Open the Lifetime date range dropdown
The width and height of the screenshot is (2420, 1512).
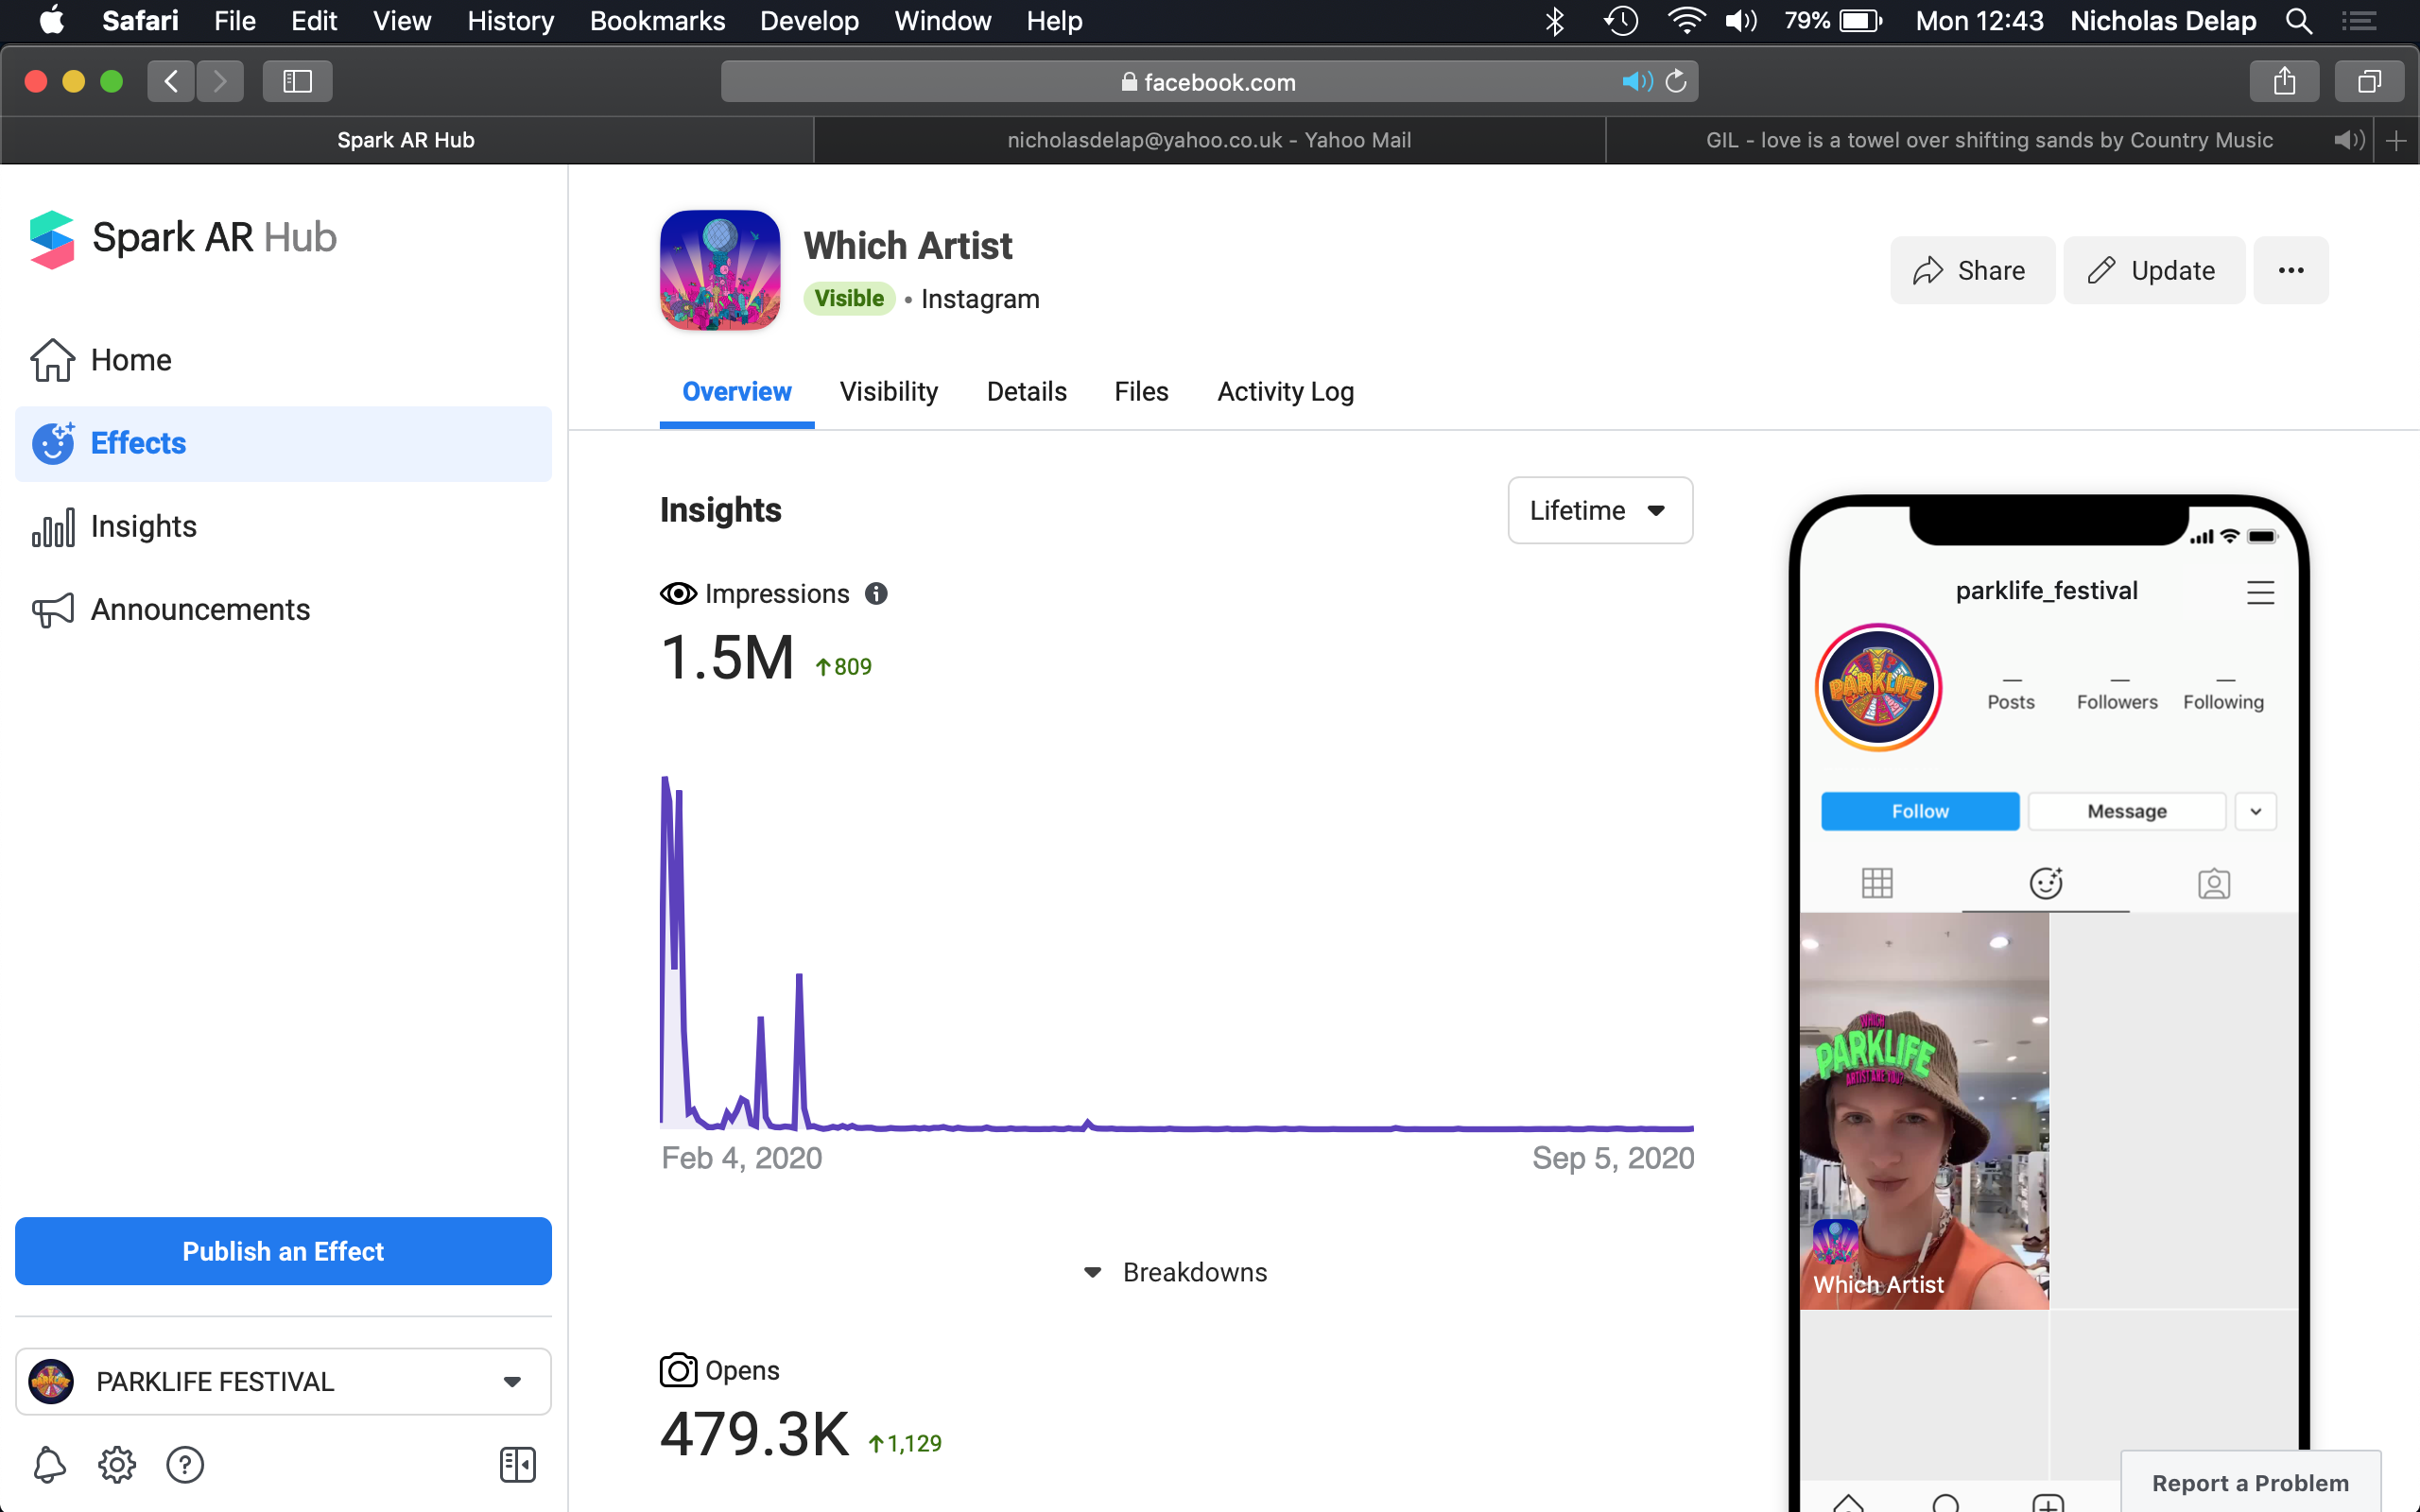click(x=1599, y=511)
